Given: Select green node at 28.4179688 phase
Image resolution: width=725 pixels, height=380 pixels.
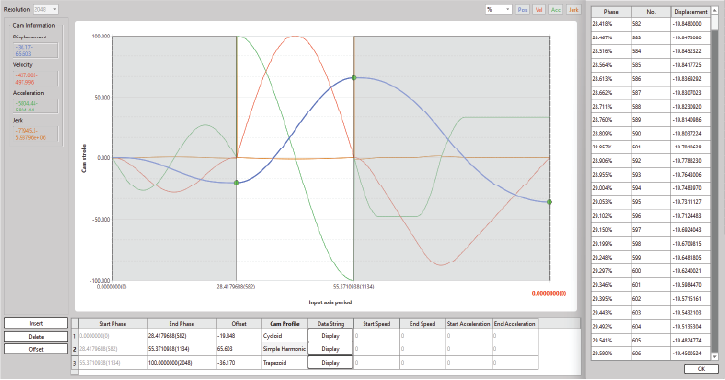Looking at the screenshot, I should point(237,183).
